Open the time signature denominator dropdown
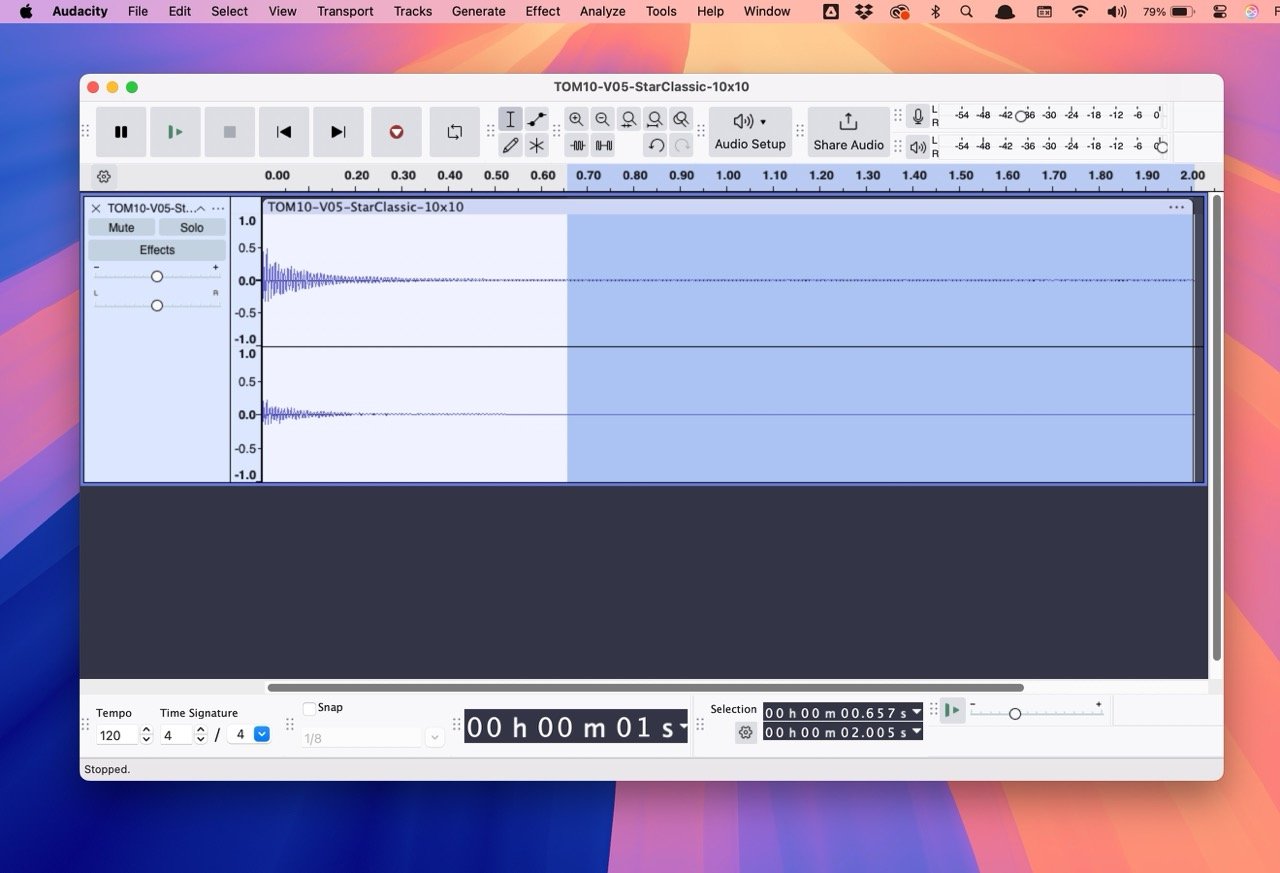 (262, 735)
